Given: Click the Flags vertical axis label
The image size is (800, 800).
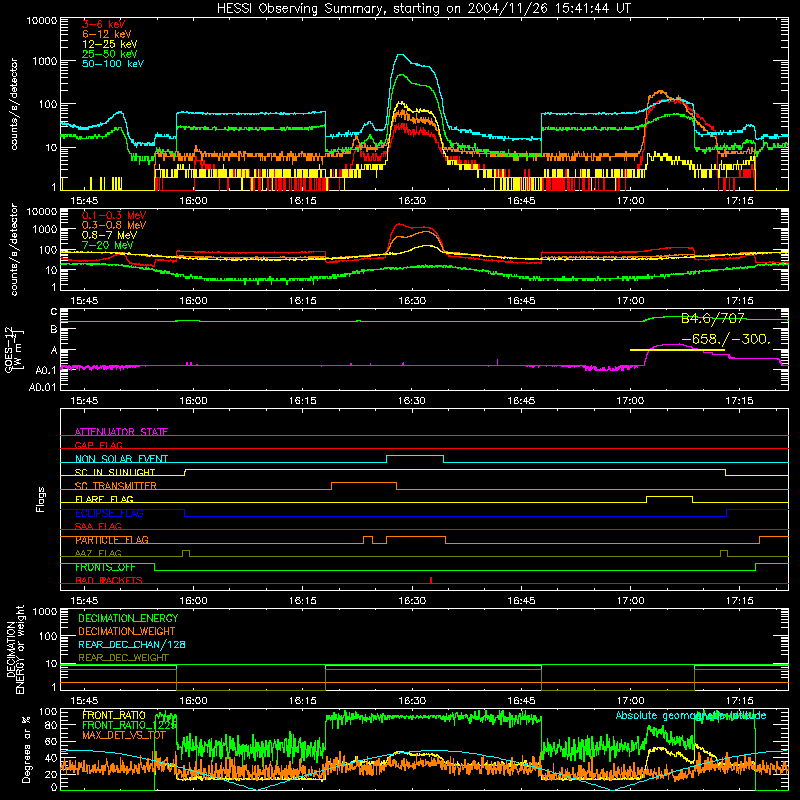Looking at the screenshot, I should click(x=41, y=499).
